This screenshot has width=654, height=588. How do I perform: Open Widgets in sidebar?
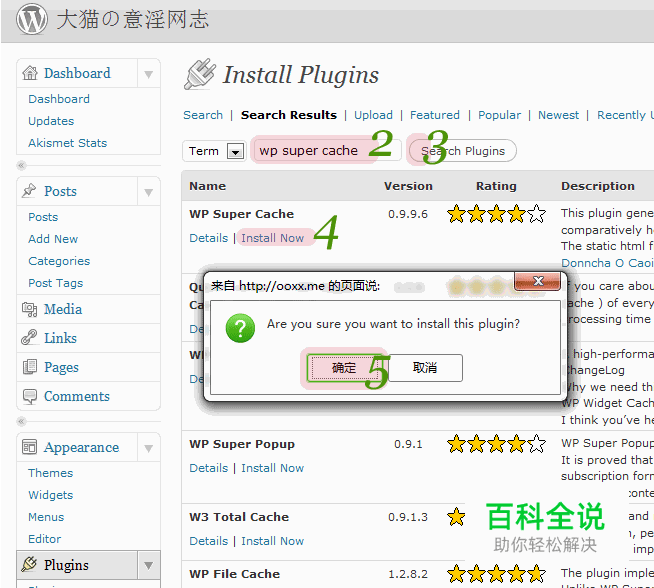click(50, 495)
